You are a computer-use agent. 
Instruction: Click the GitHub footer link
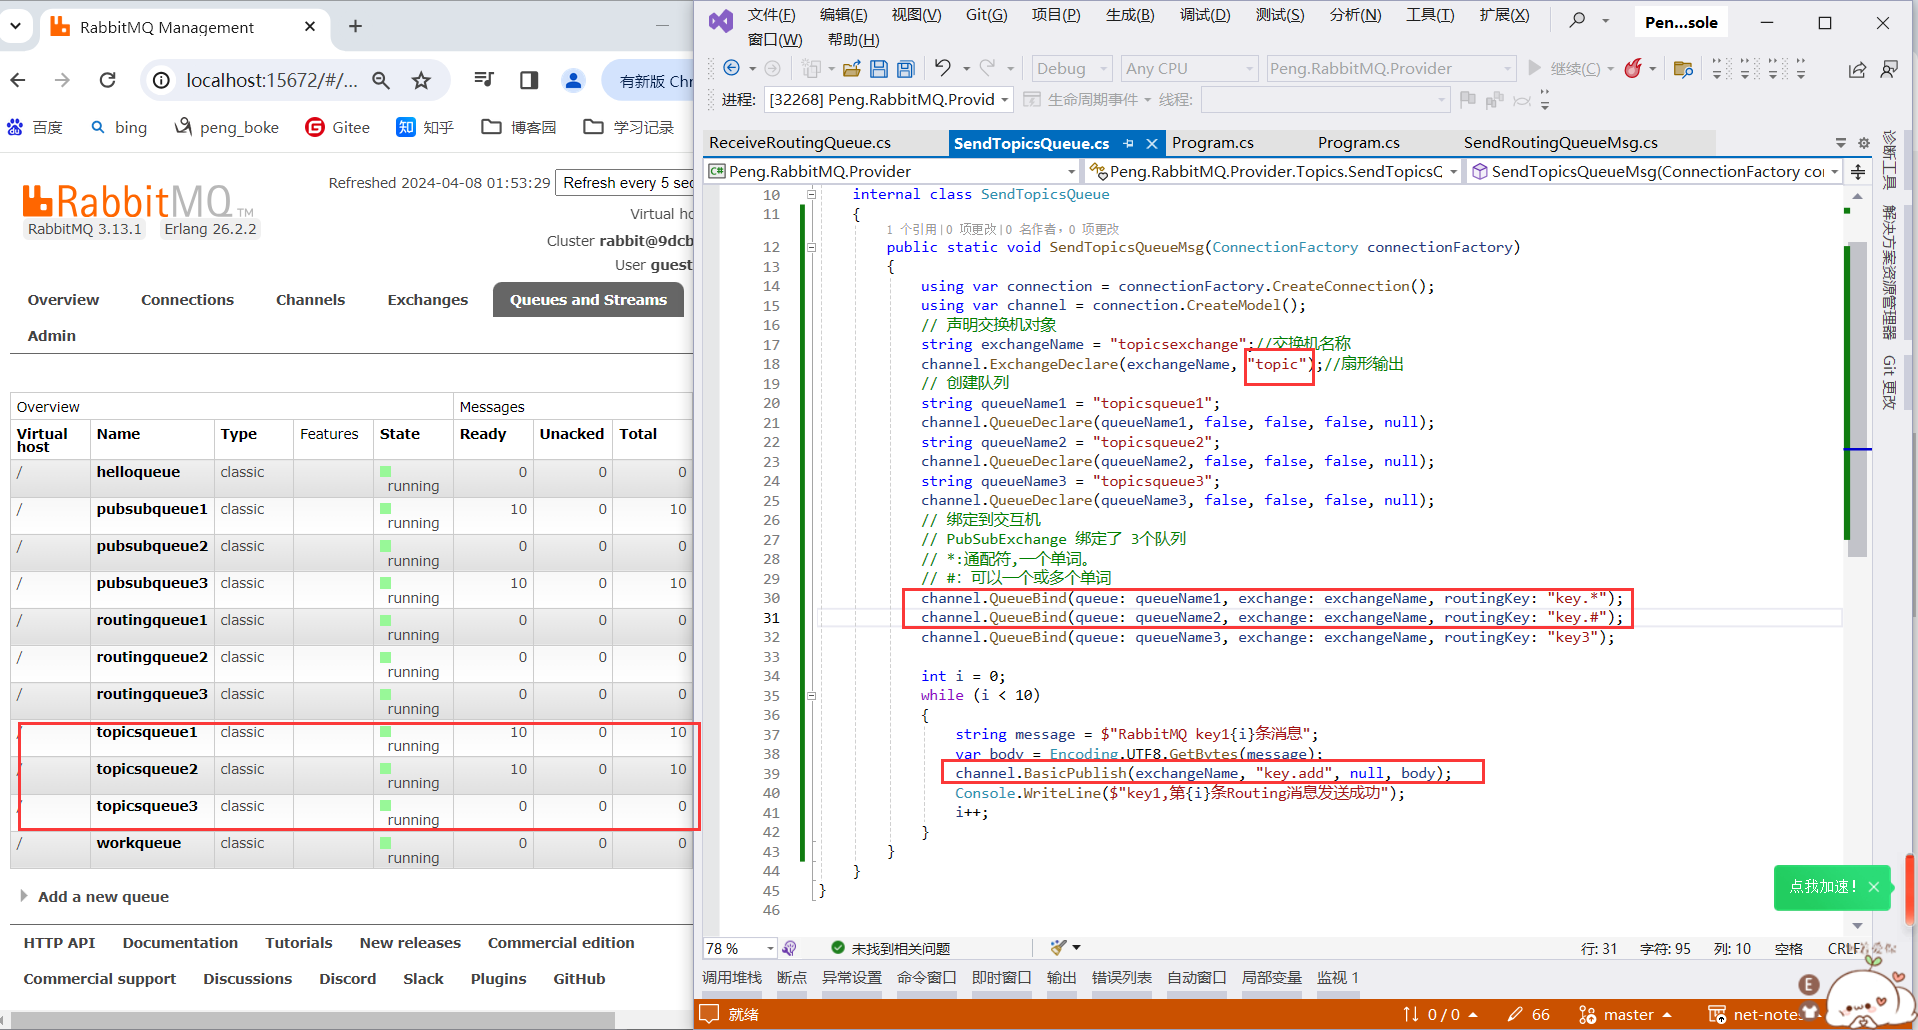point(579,979)
